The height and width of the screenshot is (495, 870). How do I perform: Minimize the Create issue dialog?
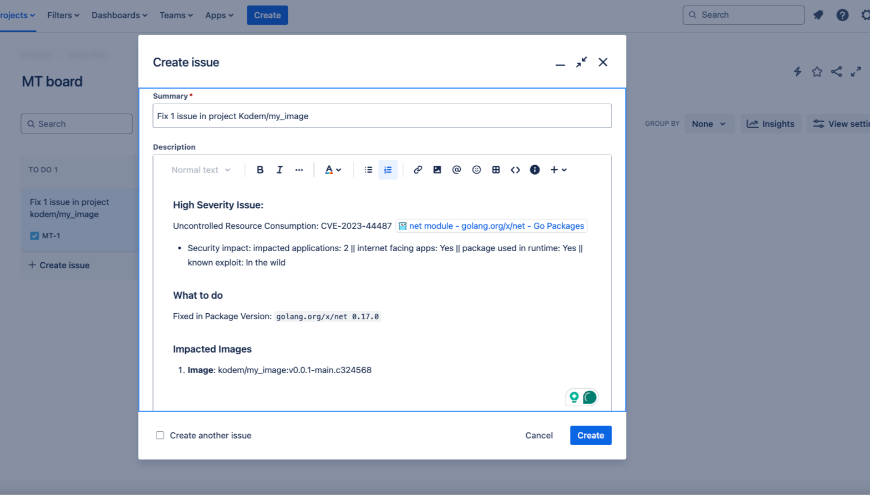(x=560, y=63)
